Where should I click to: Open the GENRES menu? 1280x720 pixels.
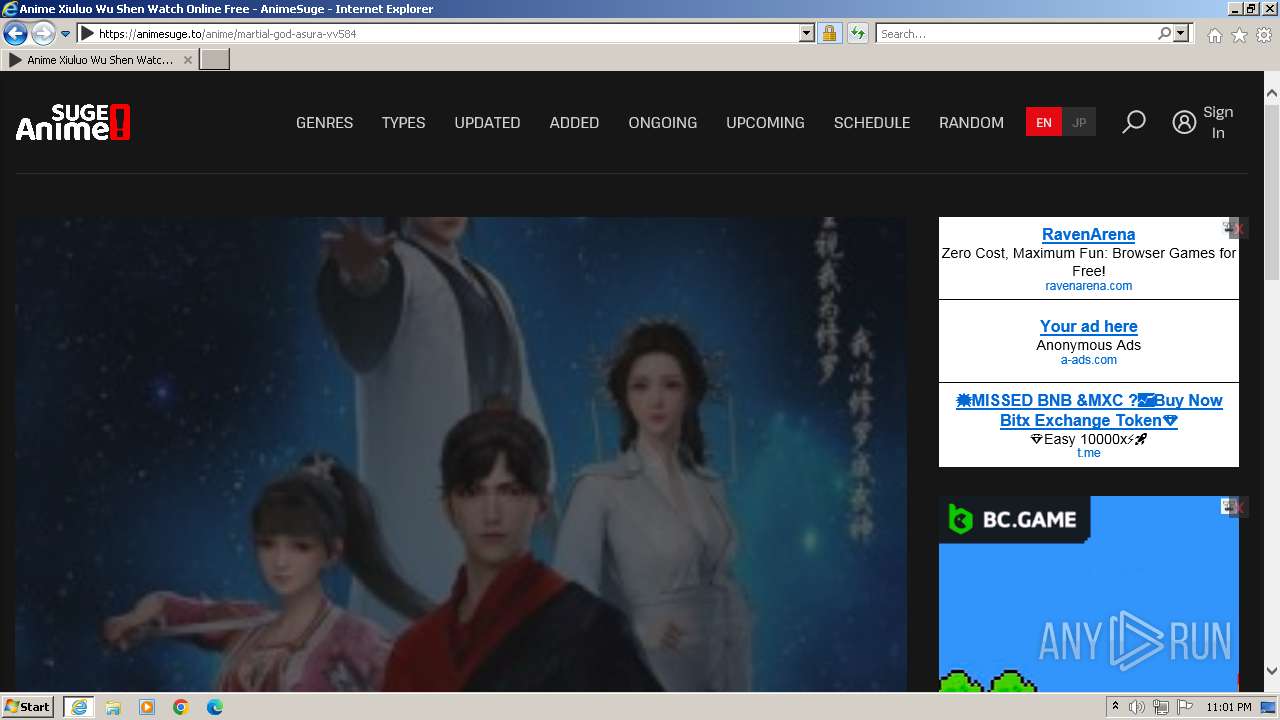click(x=324, y=122)
